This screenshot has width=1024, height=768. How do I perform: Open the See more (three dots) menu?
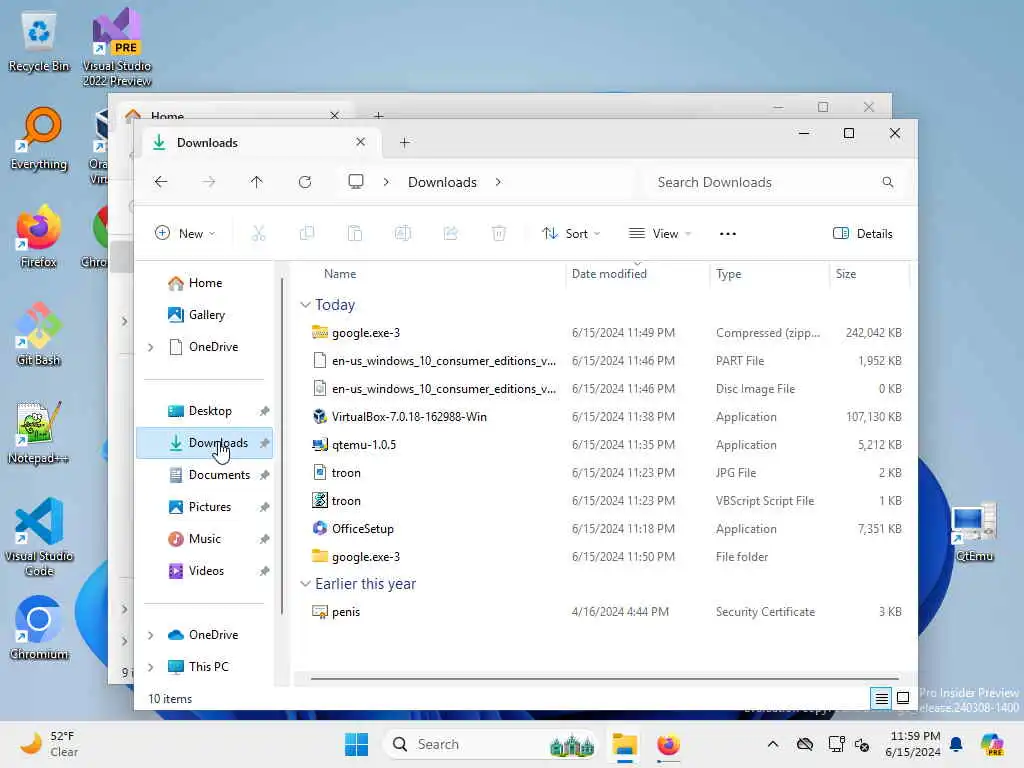tap(728, 234)
